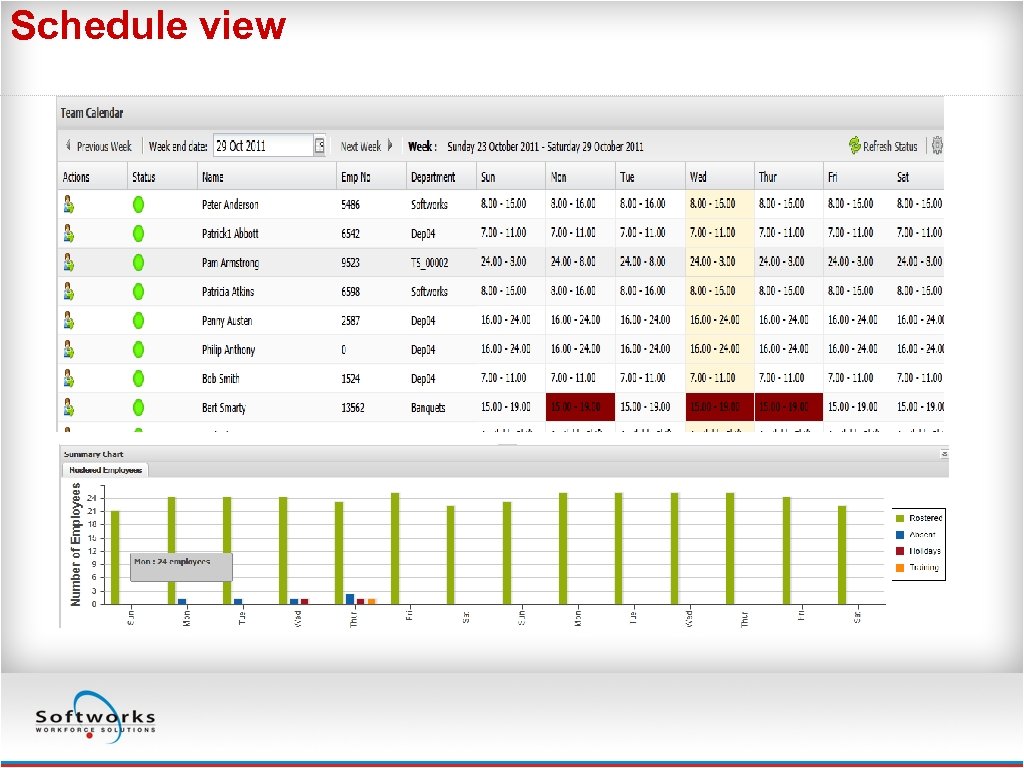Open the settings gear beside Refresh Status
This screenshot has height=768, width=1024.
938,145
